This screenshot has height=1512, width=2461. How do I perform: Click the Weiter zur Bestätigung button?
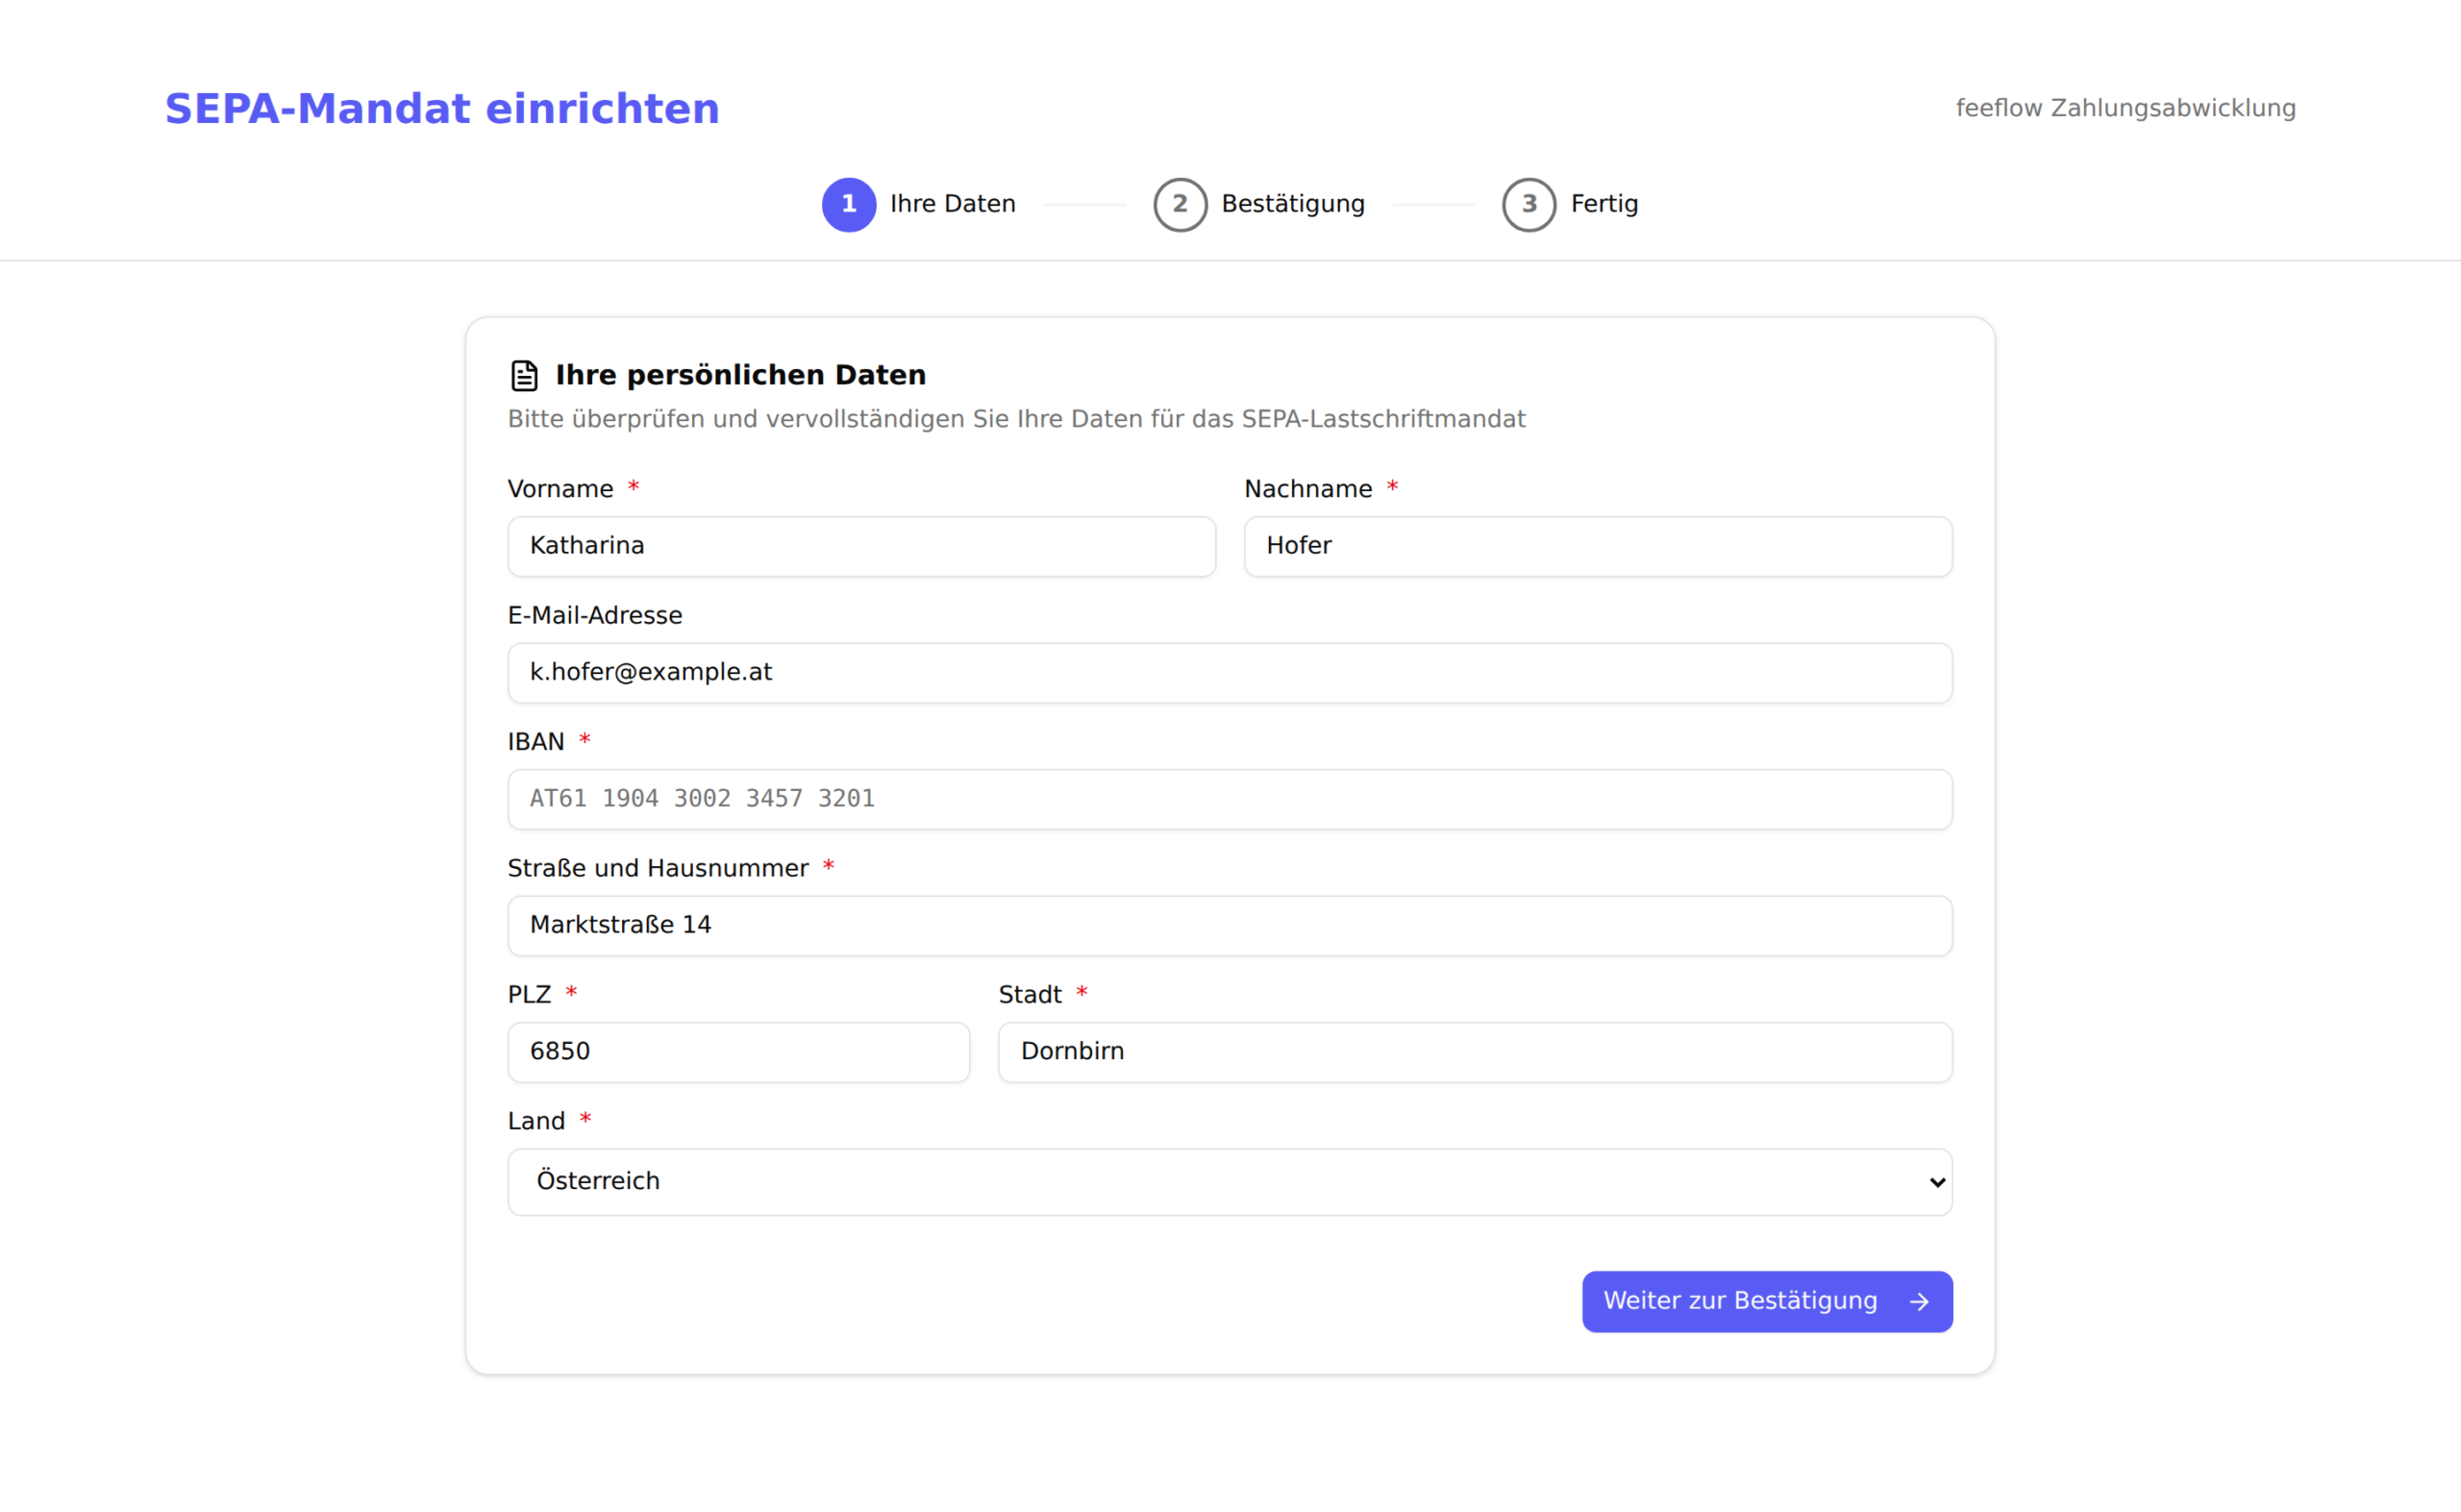[x=1767, y=1302]
